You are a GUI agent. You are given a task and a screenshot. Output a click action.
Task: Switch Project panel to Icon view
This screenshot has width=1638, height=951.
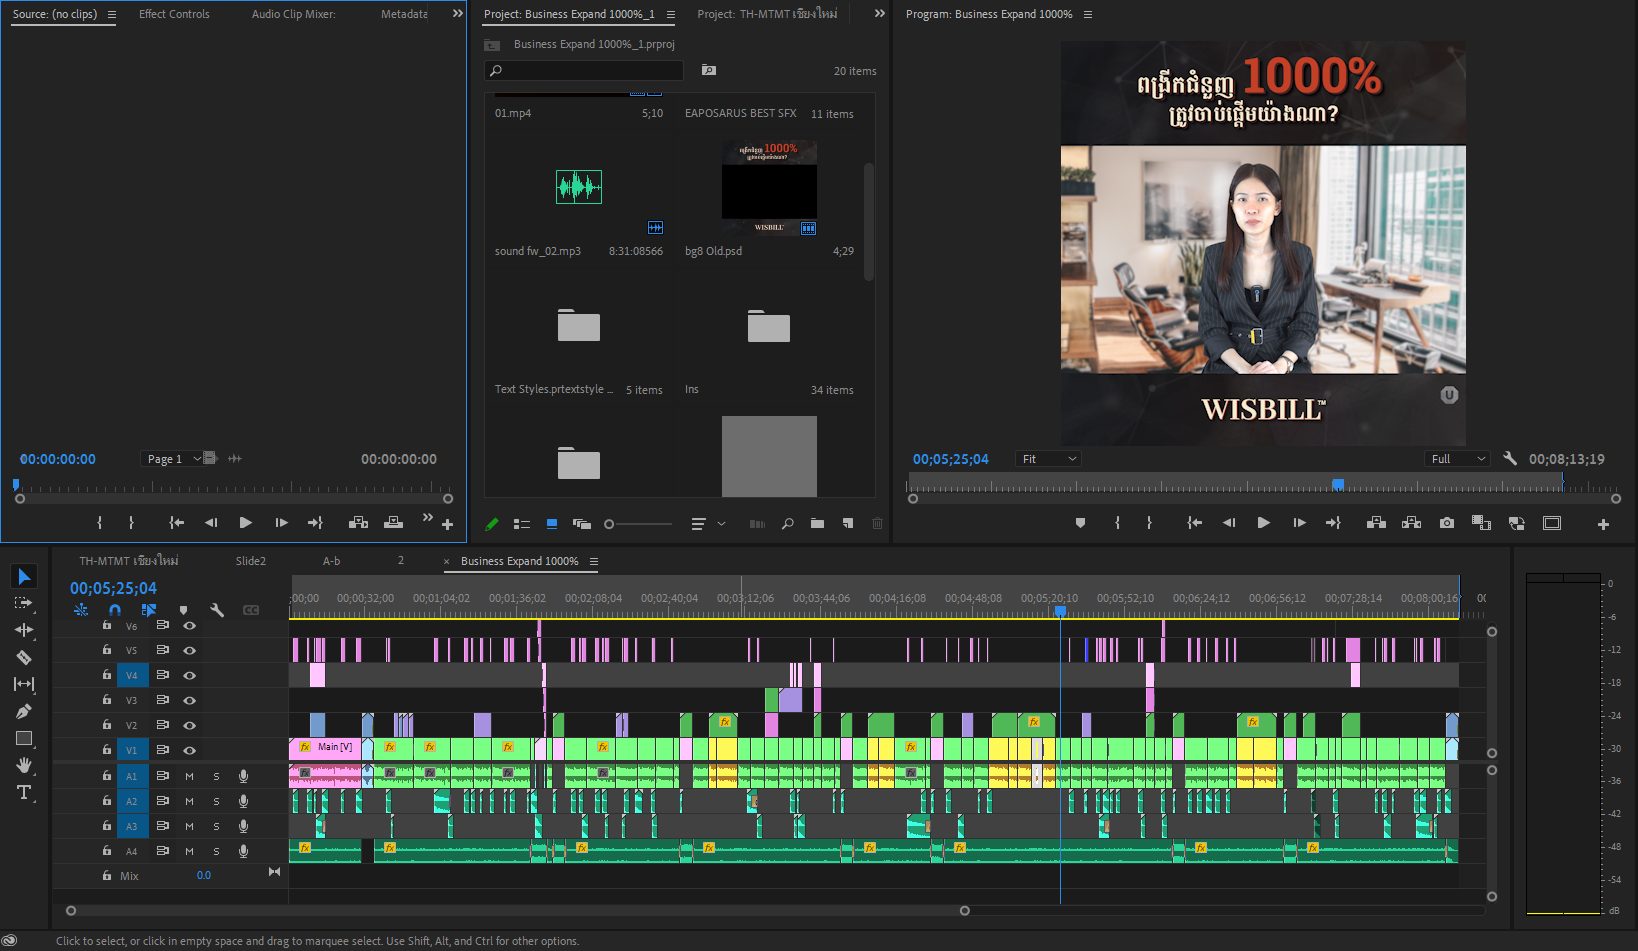click(551, 524)
